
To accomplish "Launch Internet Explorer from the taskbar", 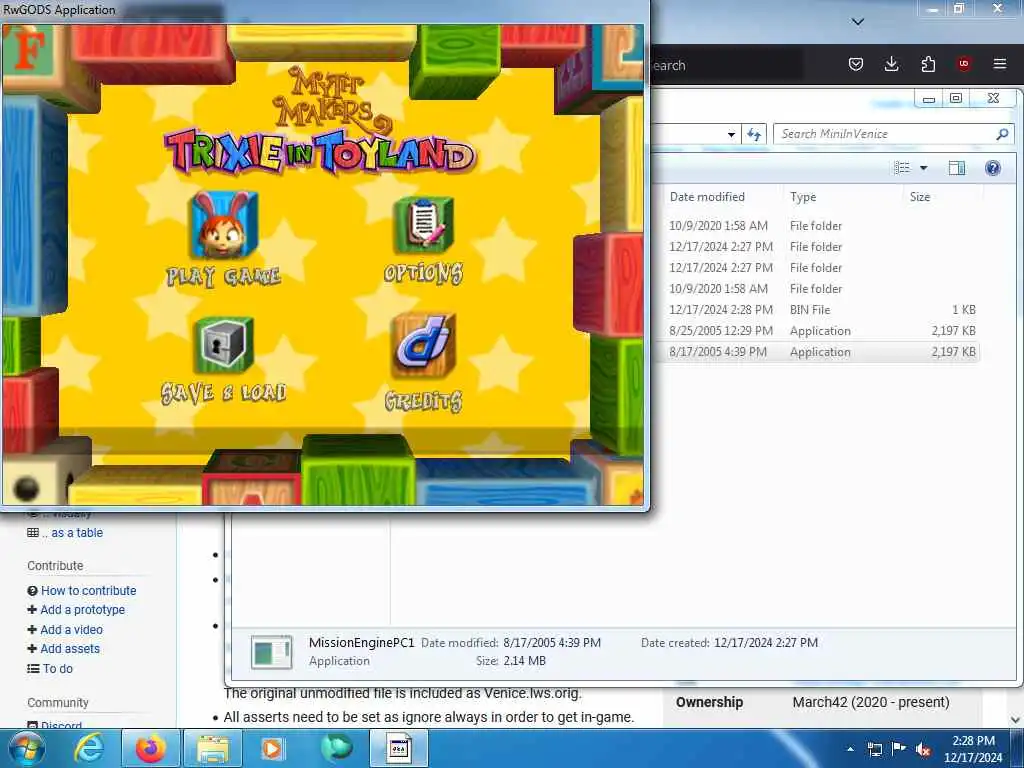I will click(88, 748).
